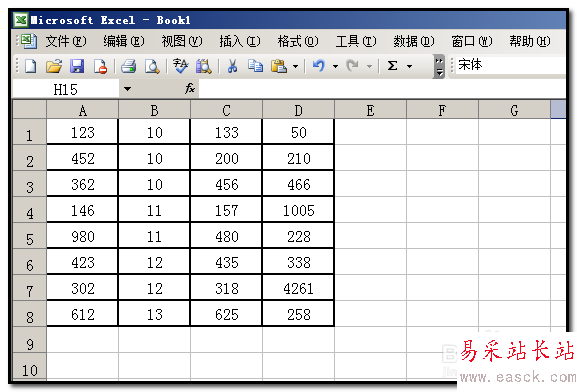Select column G header

point(514,110)
